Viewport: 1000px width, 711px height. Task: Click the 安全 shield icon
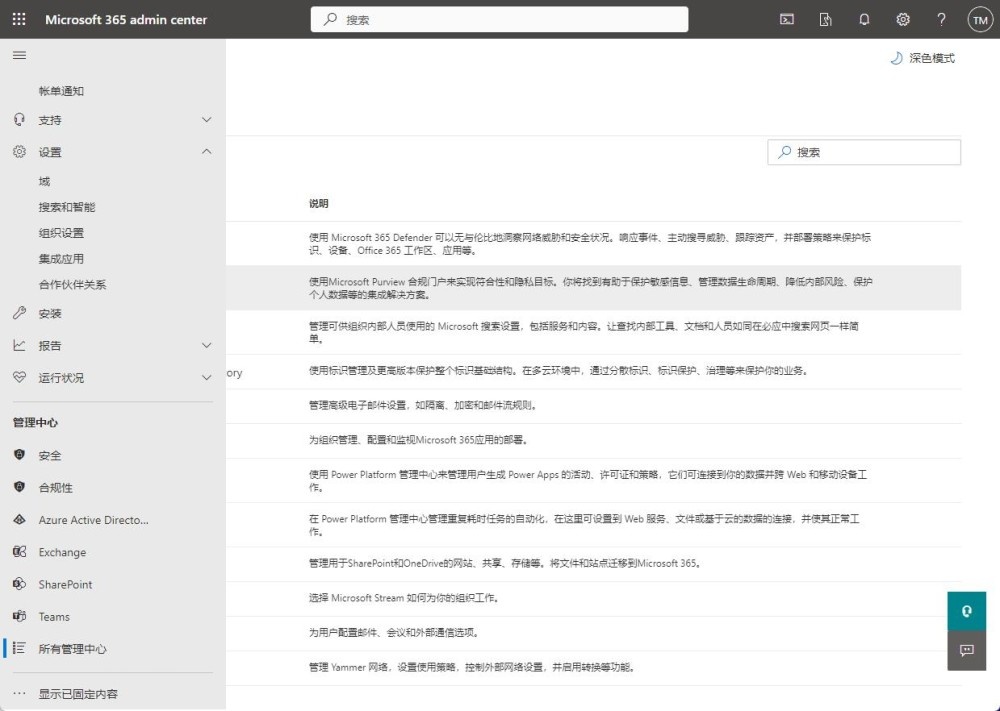(19, 455)
